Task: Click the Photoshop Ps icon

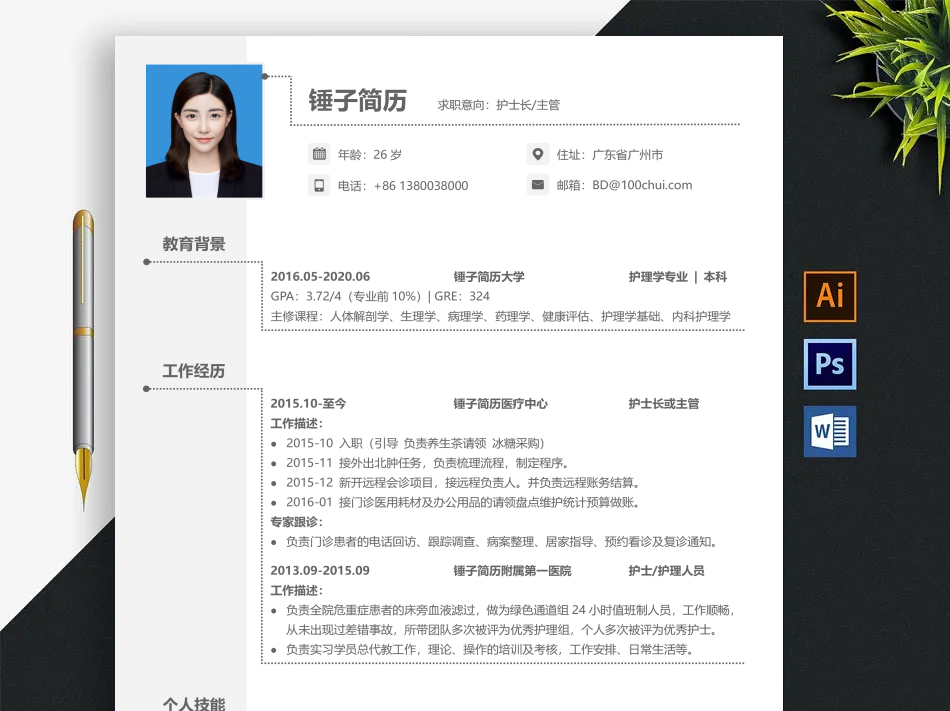Action: click(829, 364)
